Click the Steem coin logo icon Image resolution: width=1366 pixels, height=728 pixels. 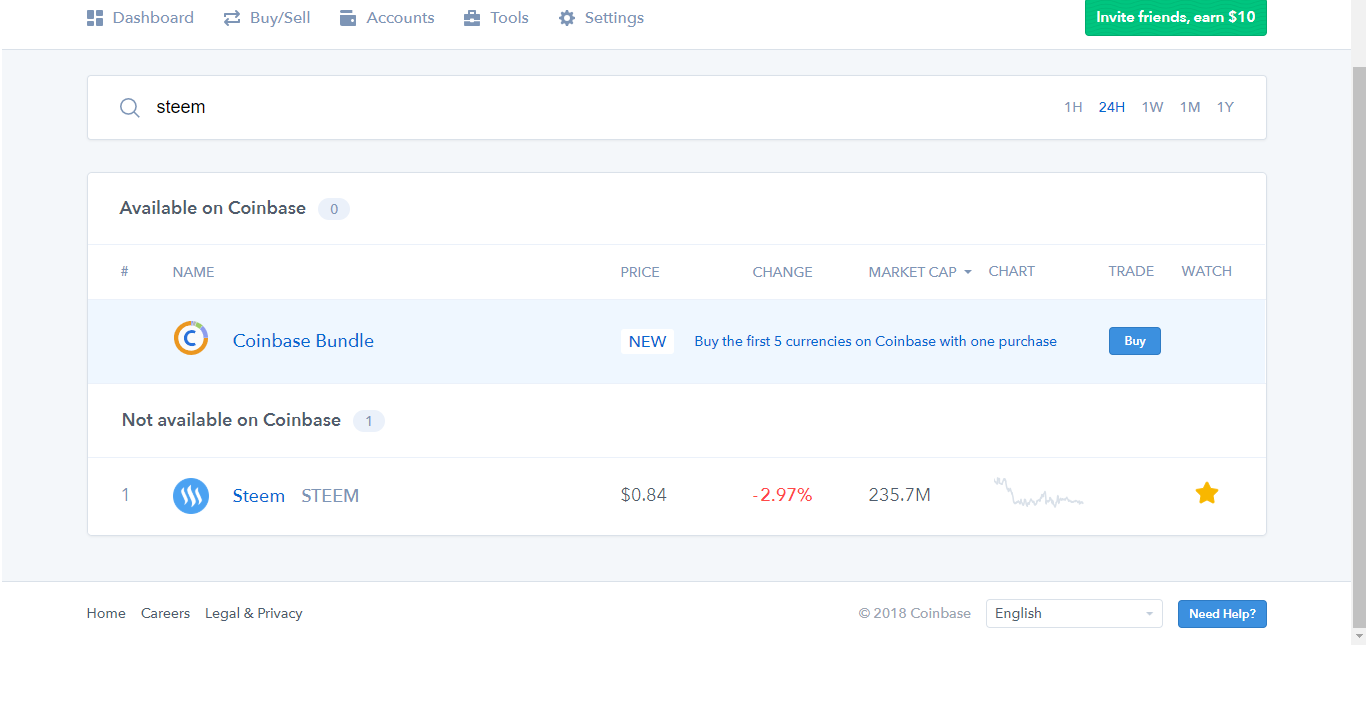click(191, 495)
